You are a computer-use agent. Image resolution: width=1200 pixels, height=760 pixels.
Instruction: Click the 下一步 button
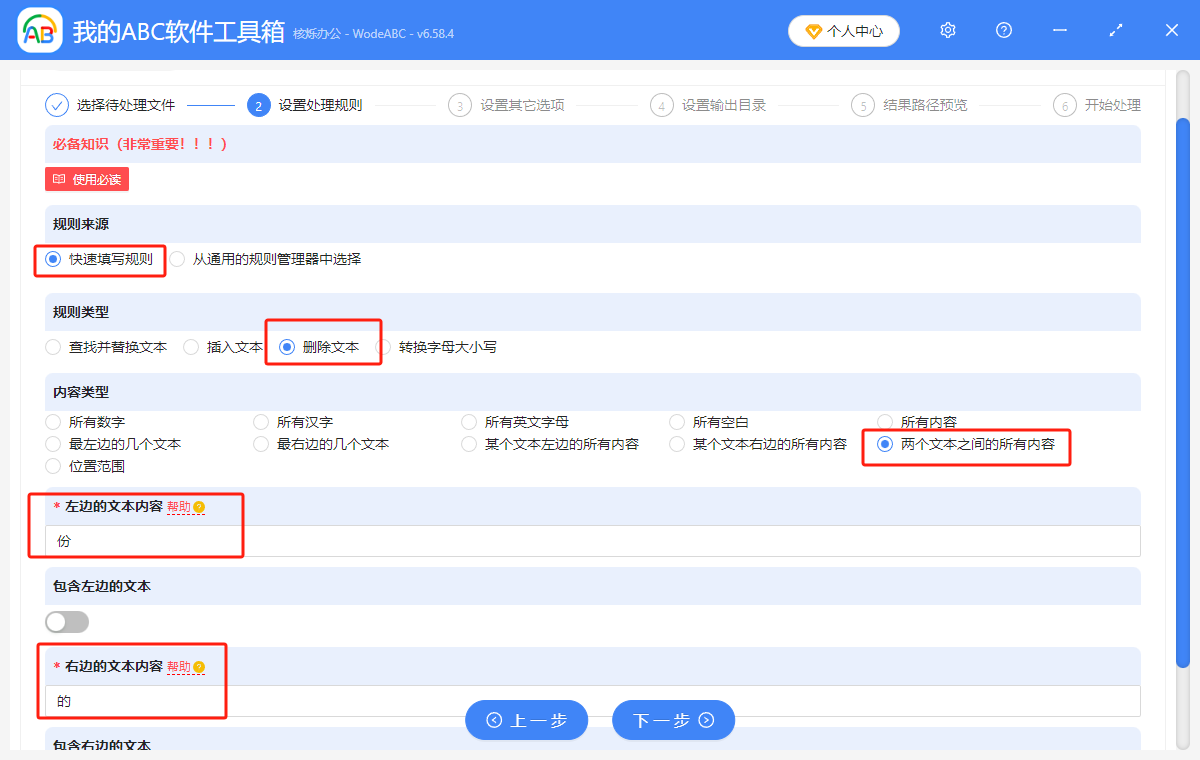click(x=673, y=719)
